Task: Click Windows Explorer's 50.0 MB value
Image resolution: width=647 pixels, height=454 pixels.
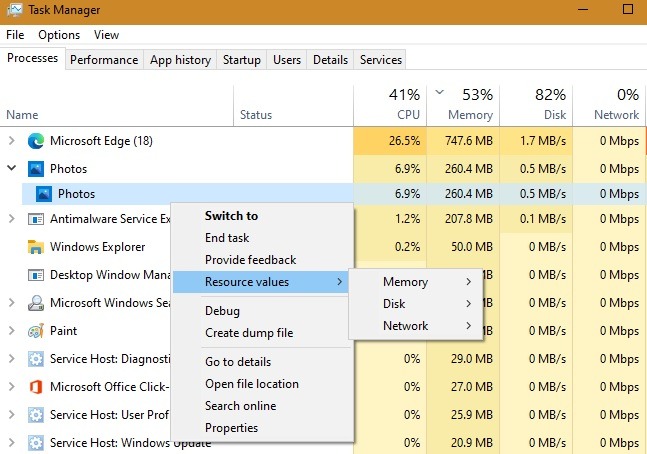Action: 463,247
